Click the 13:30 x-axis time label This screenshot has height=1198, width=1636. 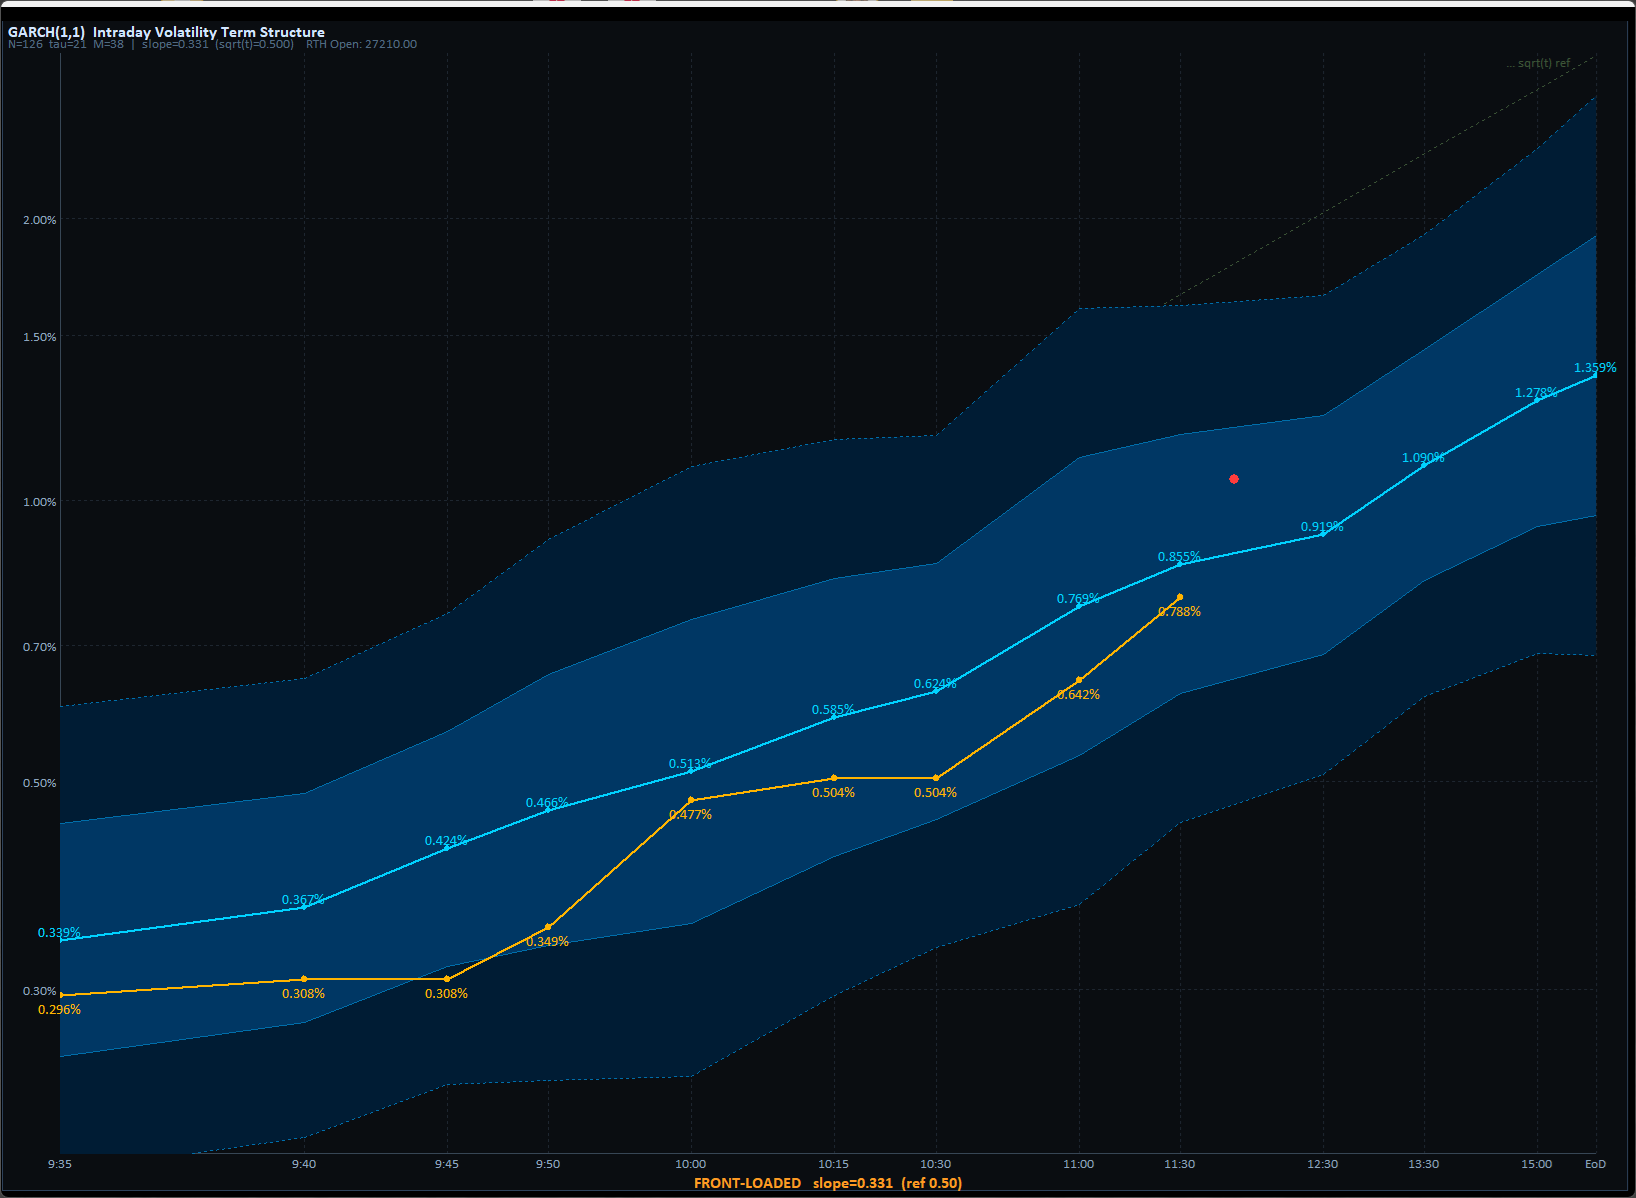point(1424,1164)
